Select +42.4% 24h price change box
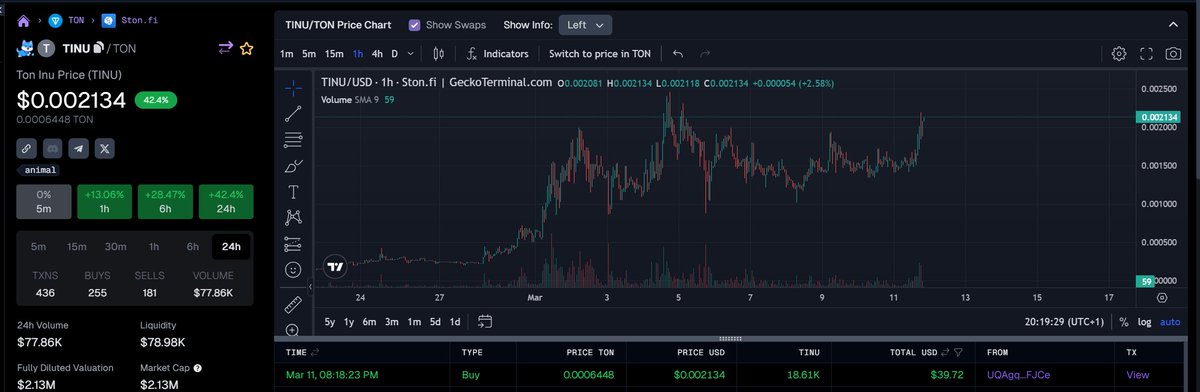This screenshot has height=392, width=1200. (226, 202)
